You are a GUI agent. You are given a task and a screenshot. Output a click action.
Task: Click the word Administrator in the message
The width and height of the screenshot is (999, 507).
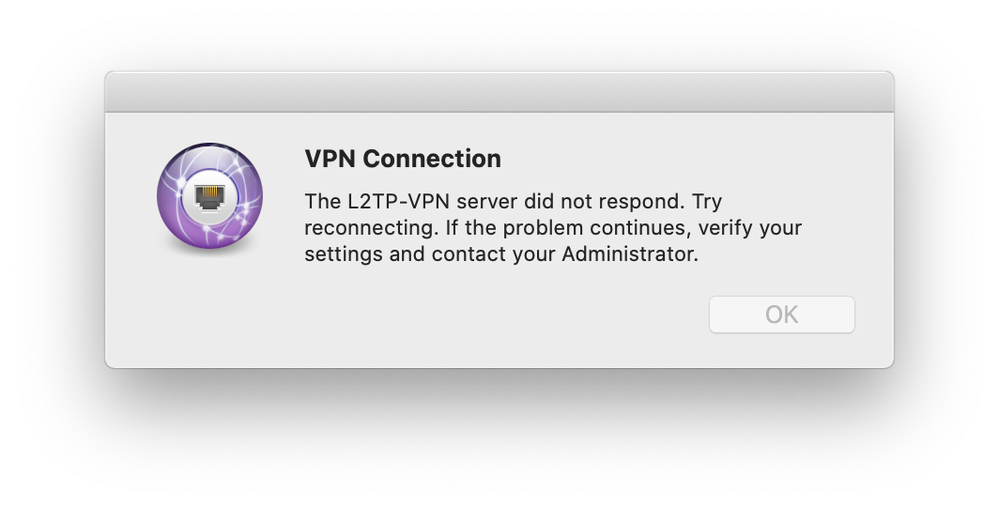coord(627,254)
